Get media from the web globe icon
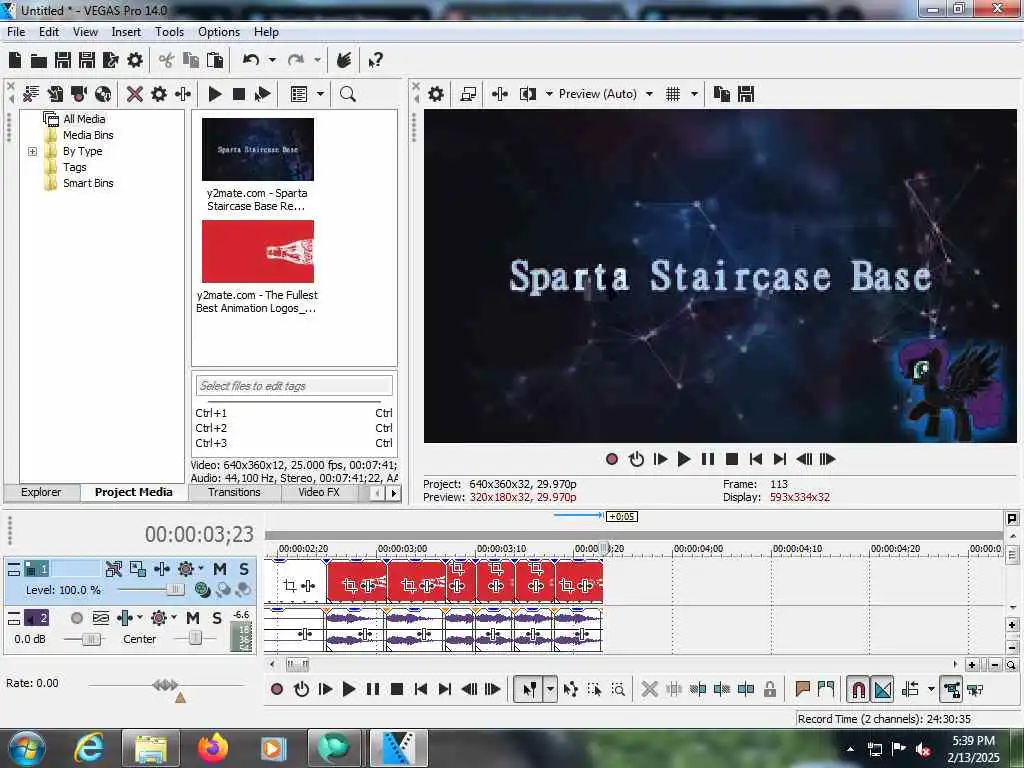This screenshot has height=768, width=1024. coord(103,94)
